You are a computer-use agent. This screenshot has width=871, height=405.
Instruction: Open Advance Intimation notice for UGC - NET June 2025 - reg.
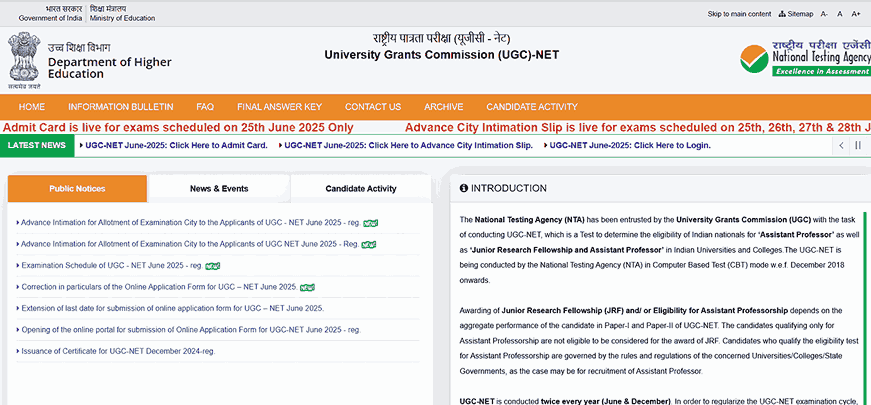coord(191,223)
